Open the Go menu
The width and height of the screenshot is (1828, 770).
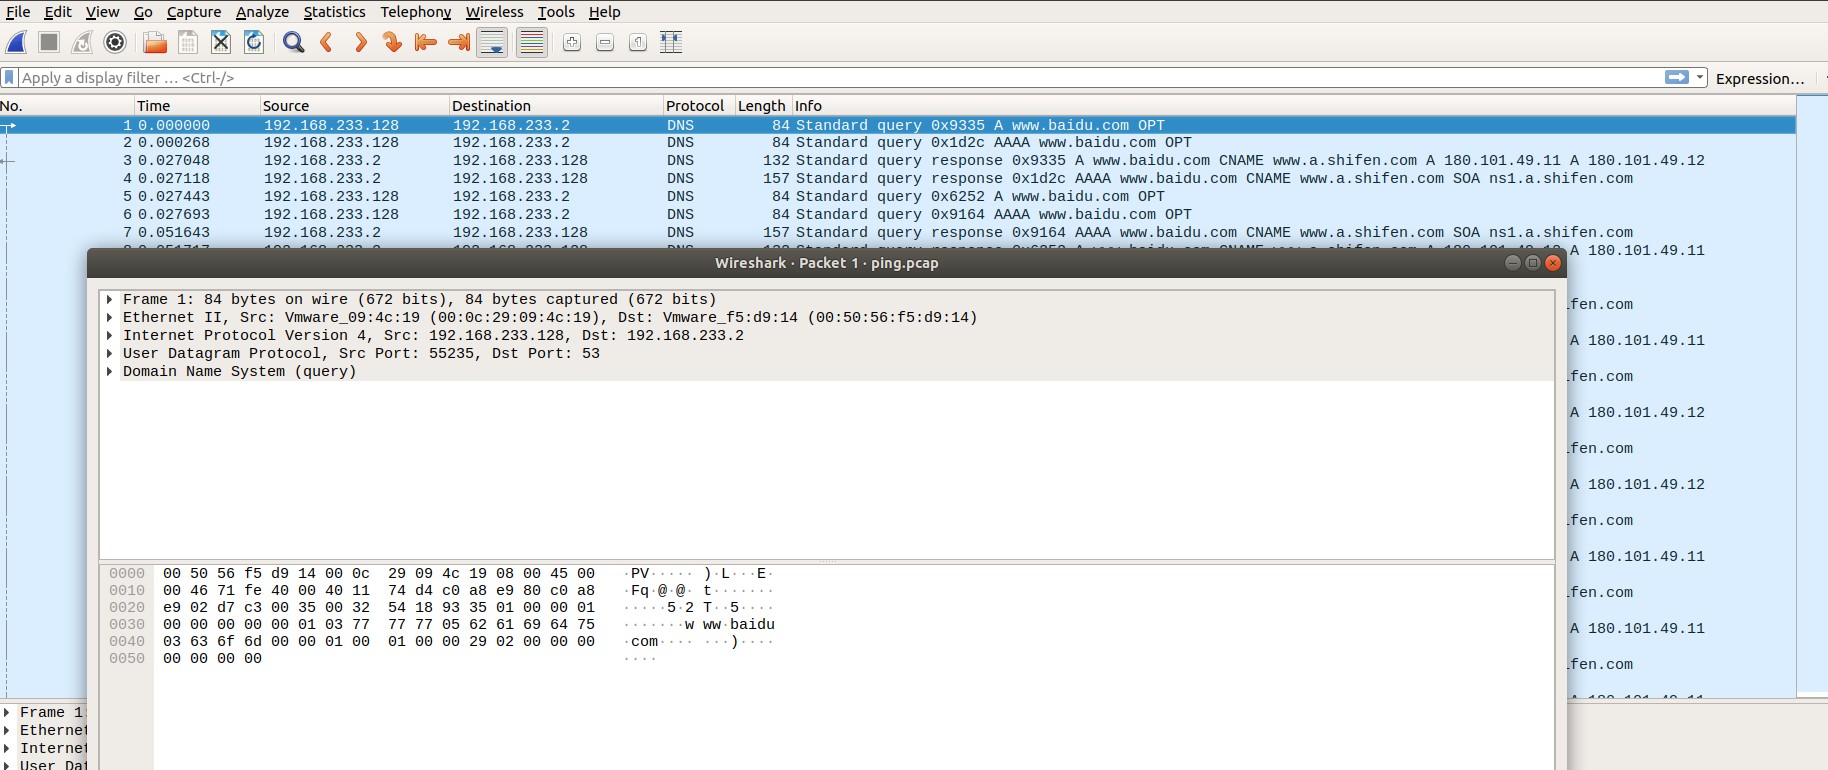click(x=143, y=12)
